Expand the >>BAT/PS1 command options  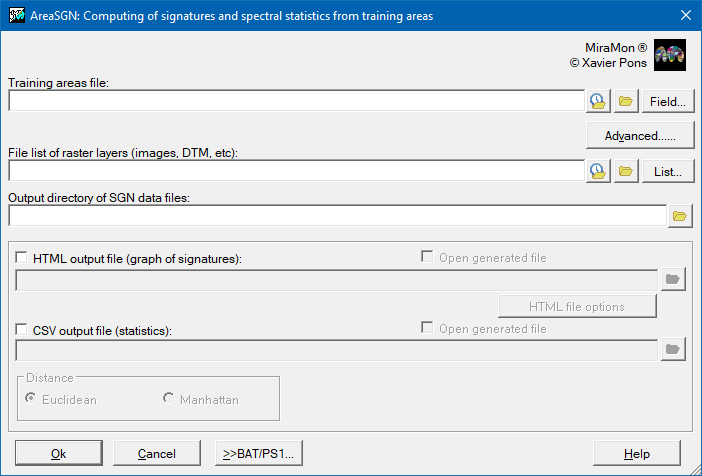tap(258, 453)
